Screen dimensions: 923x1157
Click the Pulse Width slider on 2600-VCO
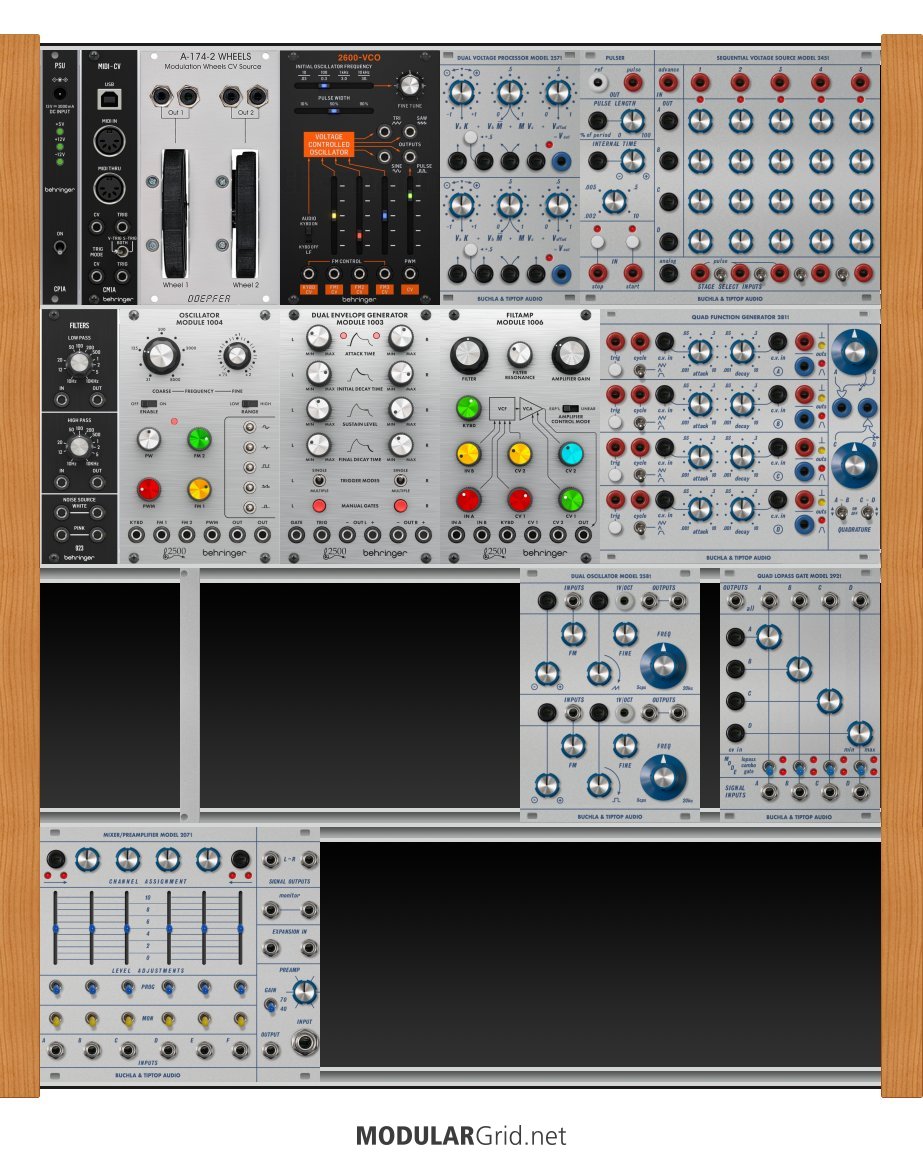pos(333,111)
